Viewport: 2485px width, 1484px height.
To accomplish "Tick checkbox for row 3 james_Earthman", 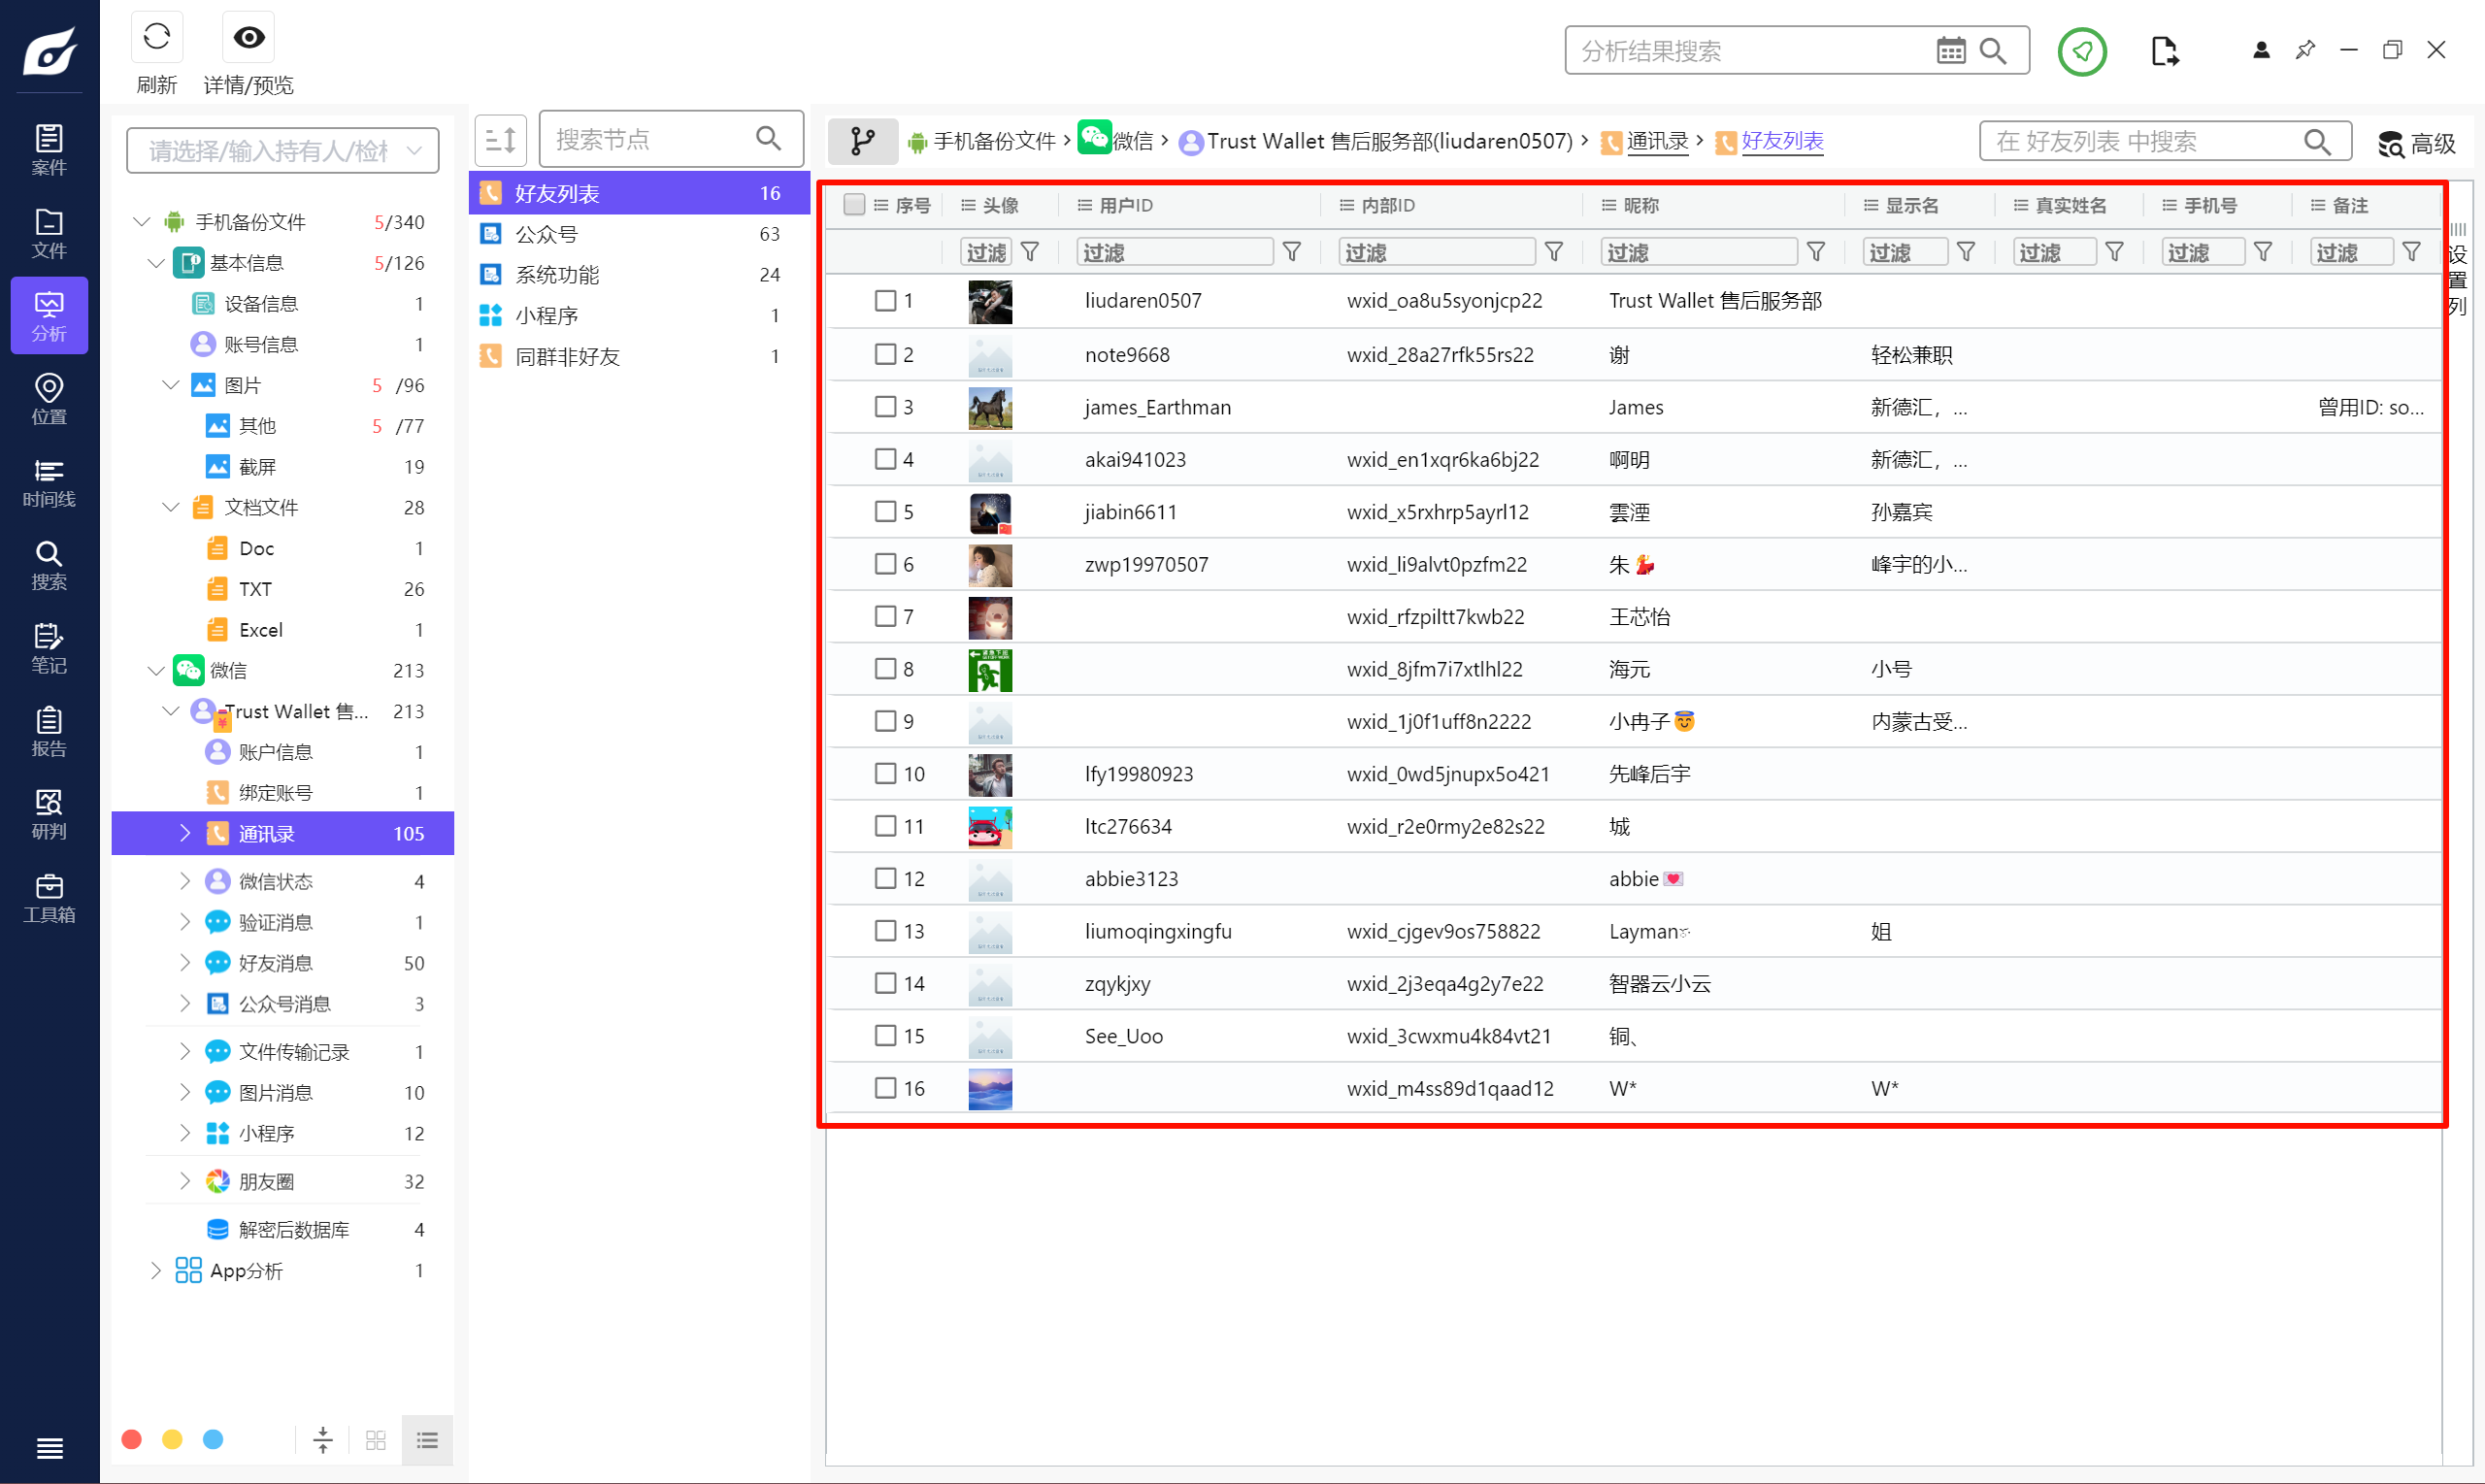I will point(885,406).
